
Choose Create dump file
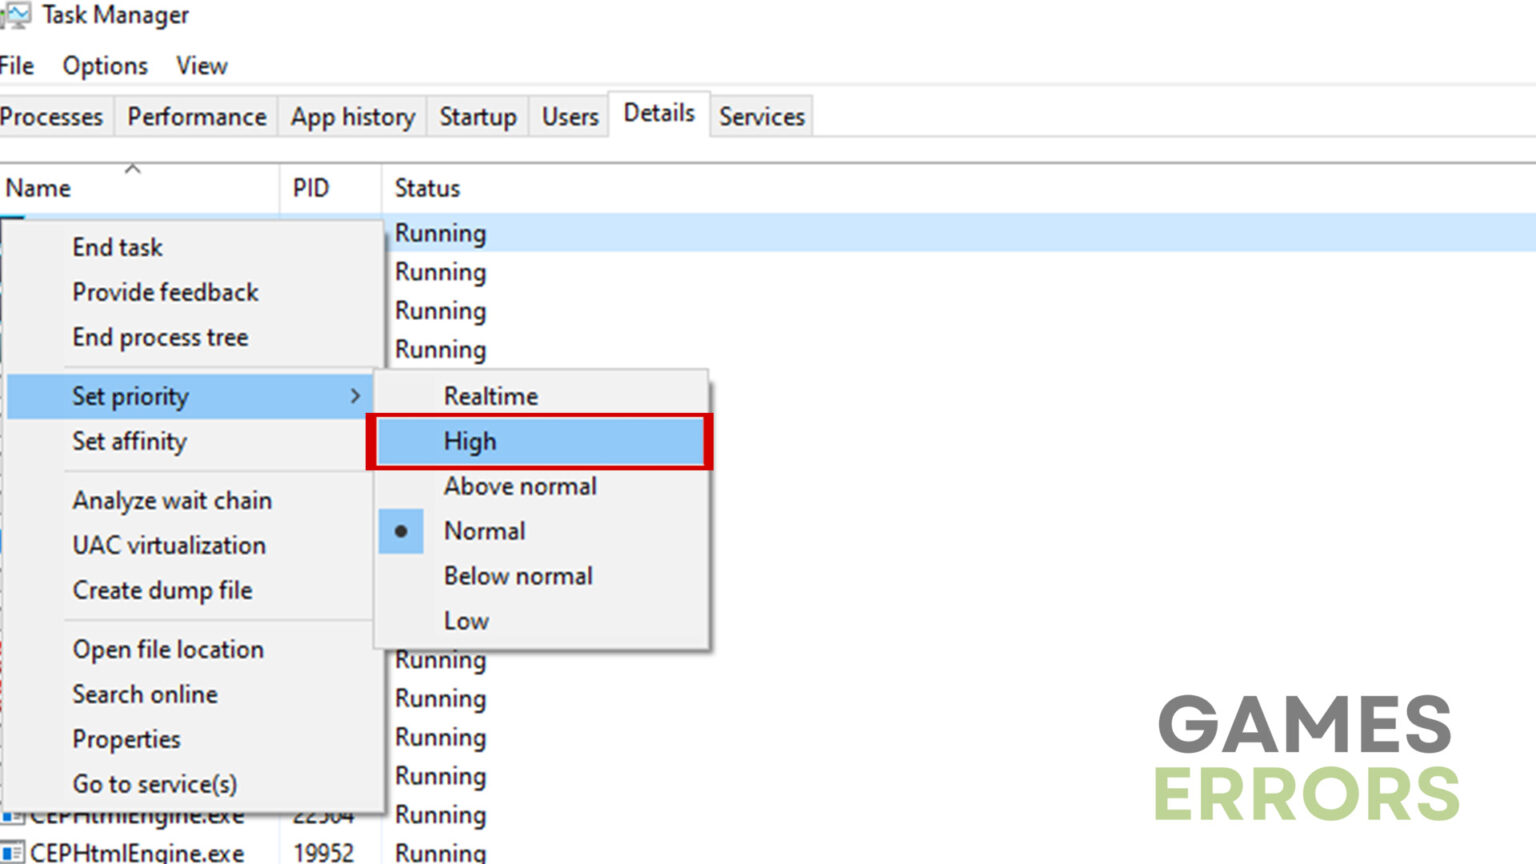pos(162,590)
